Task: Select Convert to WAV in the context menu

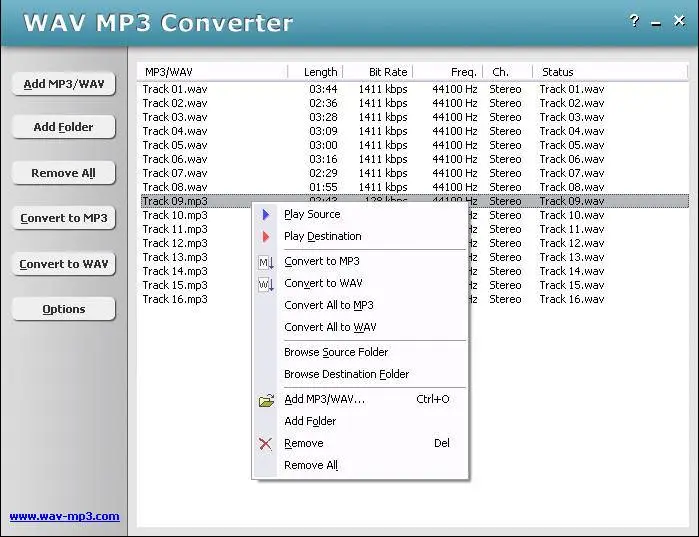Action: [x=360, y=283]
